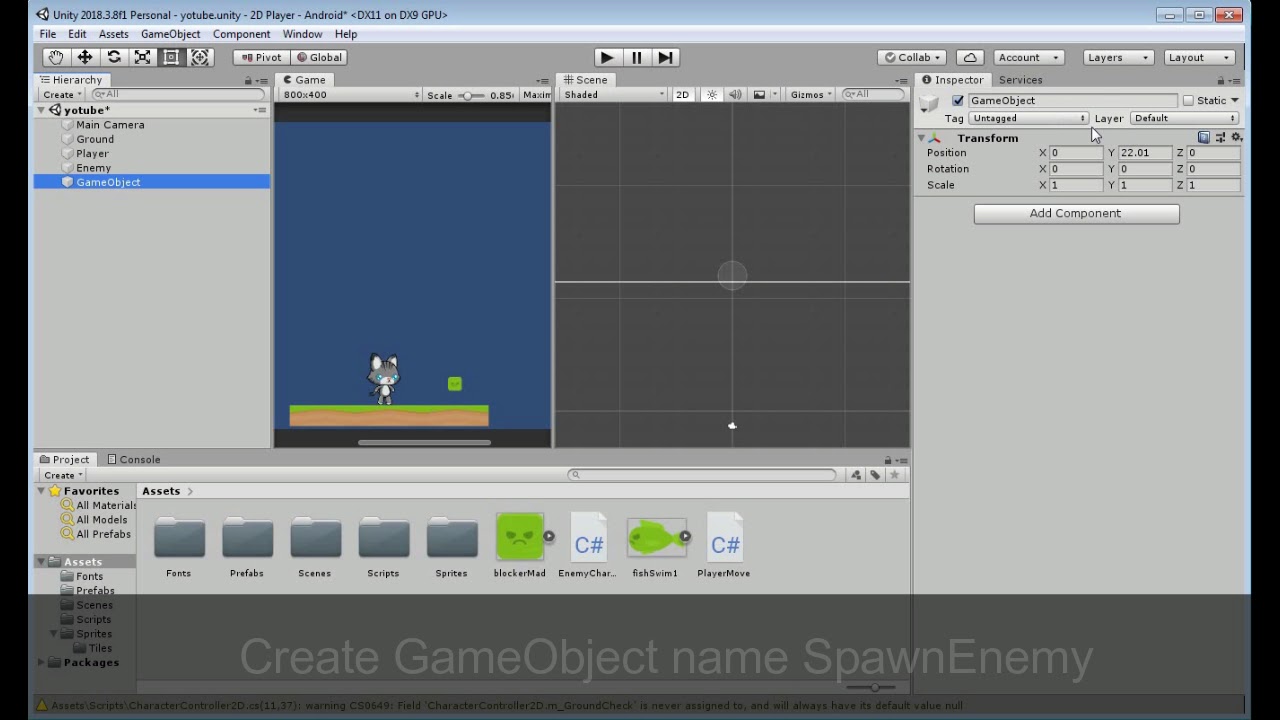Open the Static options dropdown arrow

point(1234,101)
